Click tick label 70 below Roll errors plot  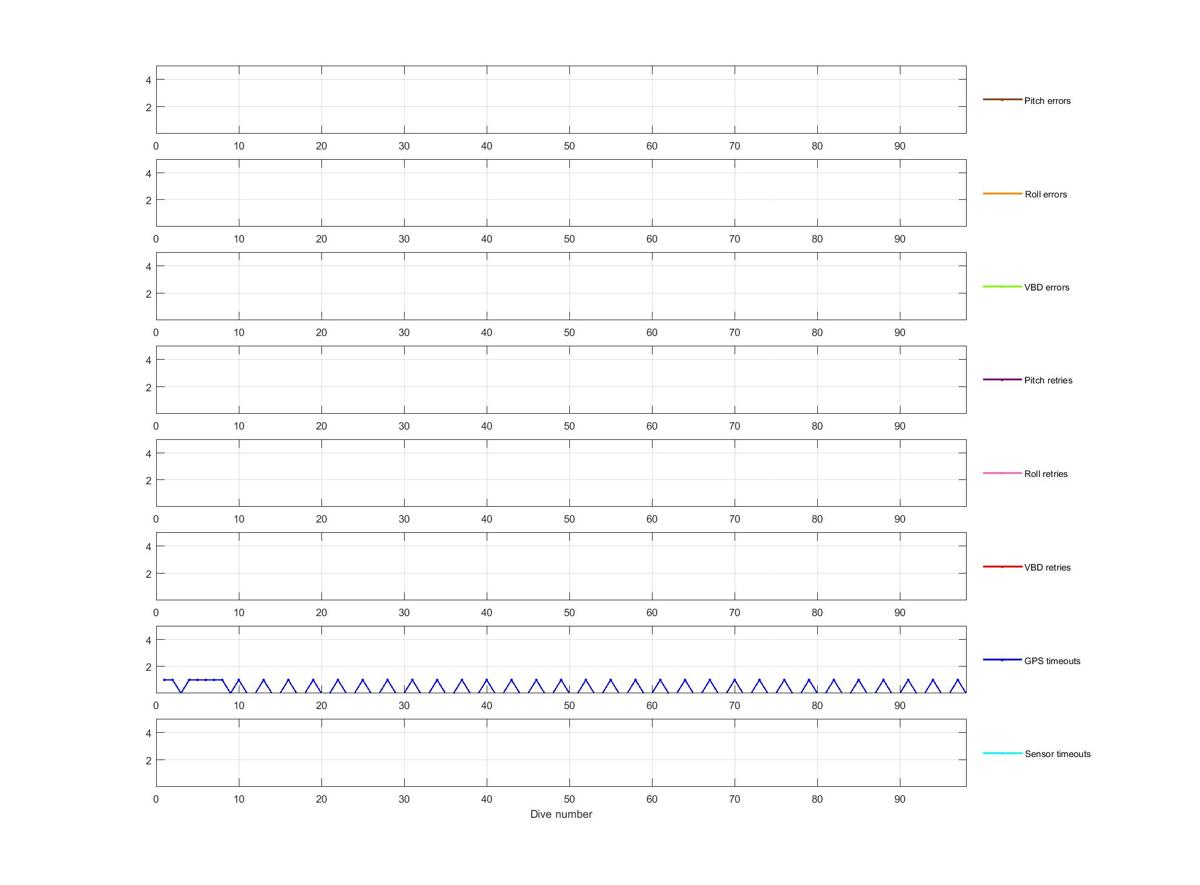[x=735, y=239]
